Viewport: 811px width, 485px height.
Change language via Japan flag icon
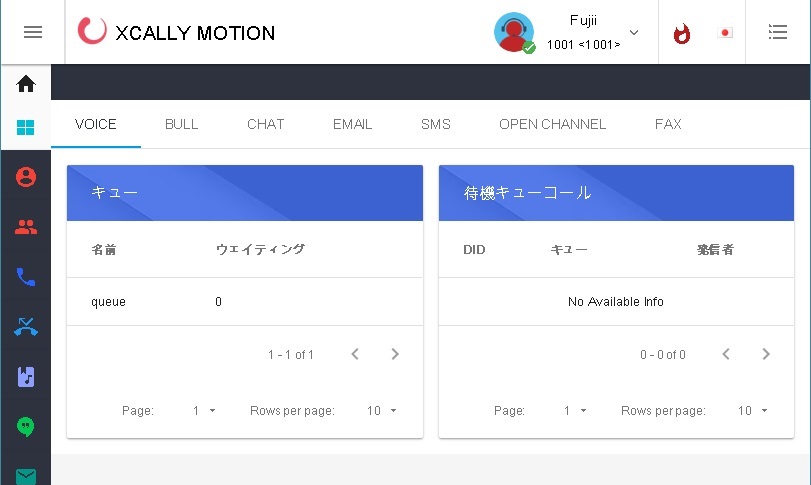point(726,33)
